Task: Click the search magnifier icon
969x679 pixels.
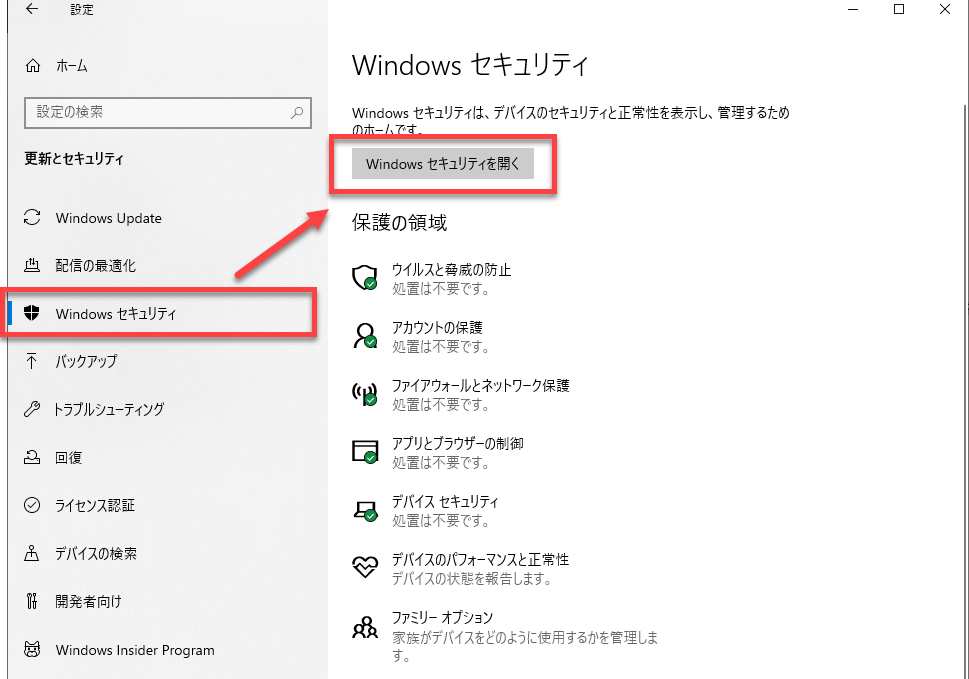Action: (x=297, y=113)
